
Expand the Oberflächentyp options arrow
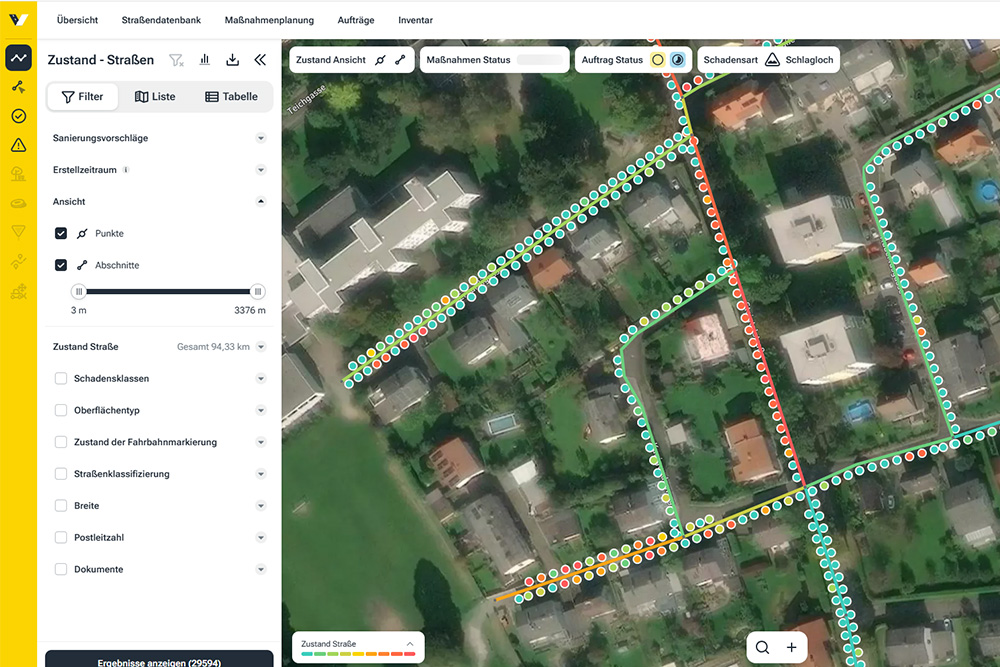coord(261,410)
